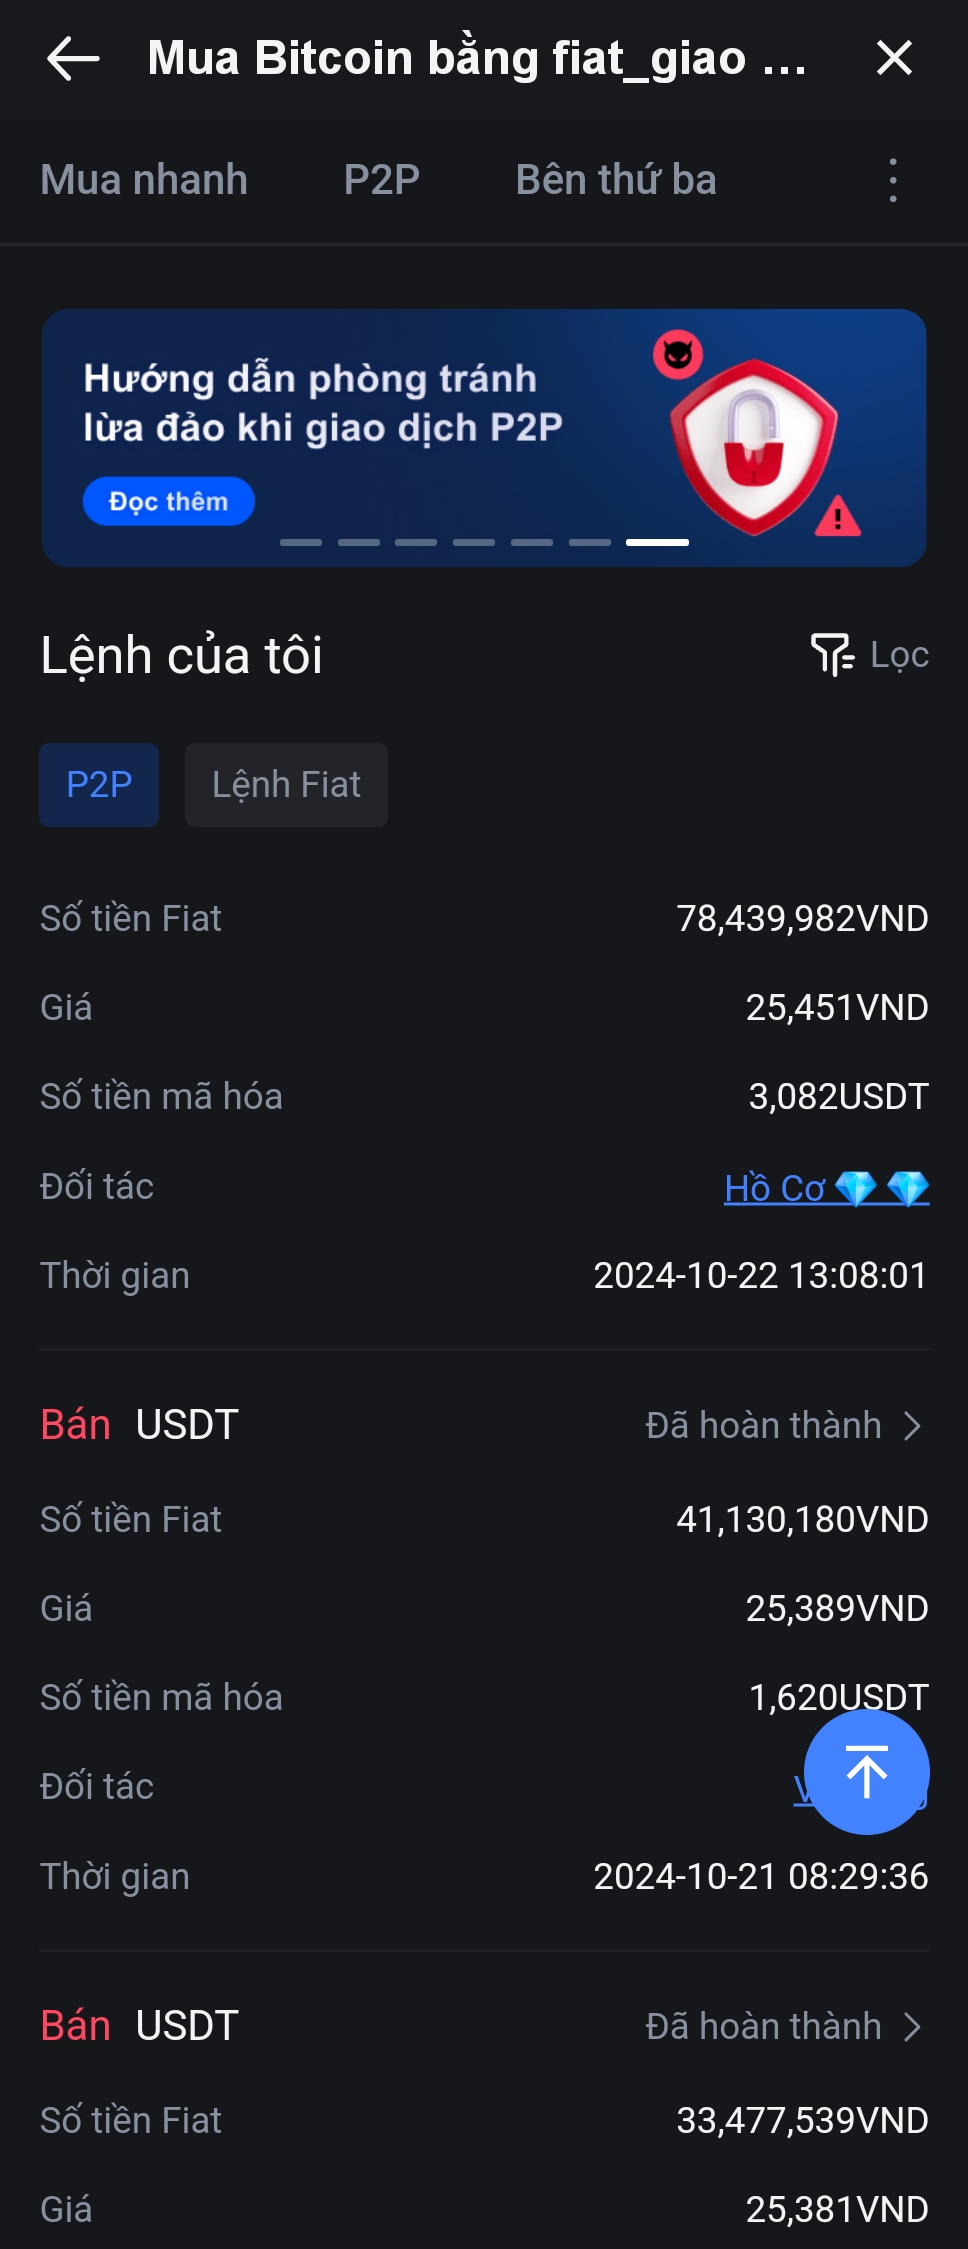968x2249 pixels.
Task: Tap the Đọc thêm banner button
Action: (168, 501)
